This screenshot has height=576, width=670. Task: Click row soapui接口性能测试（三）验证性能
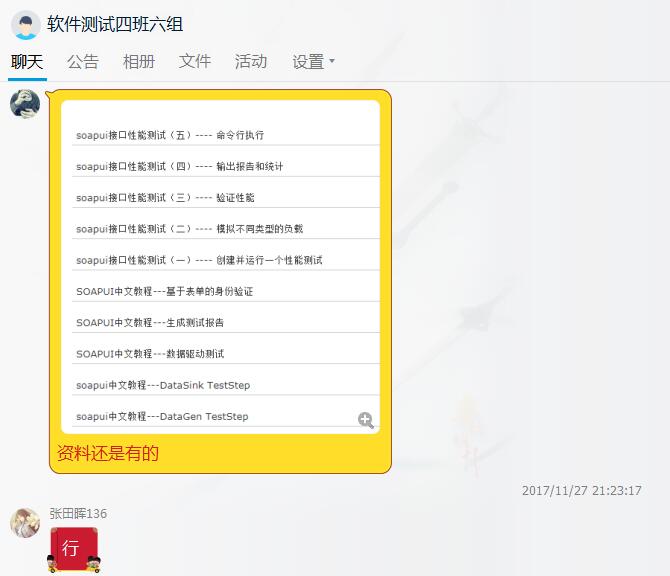pos(226,197)
